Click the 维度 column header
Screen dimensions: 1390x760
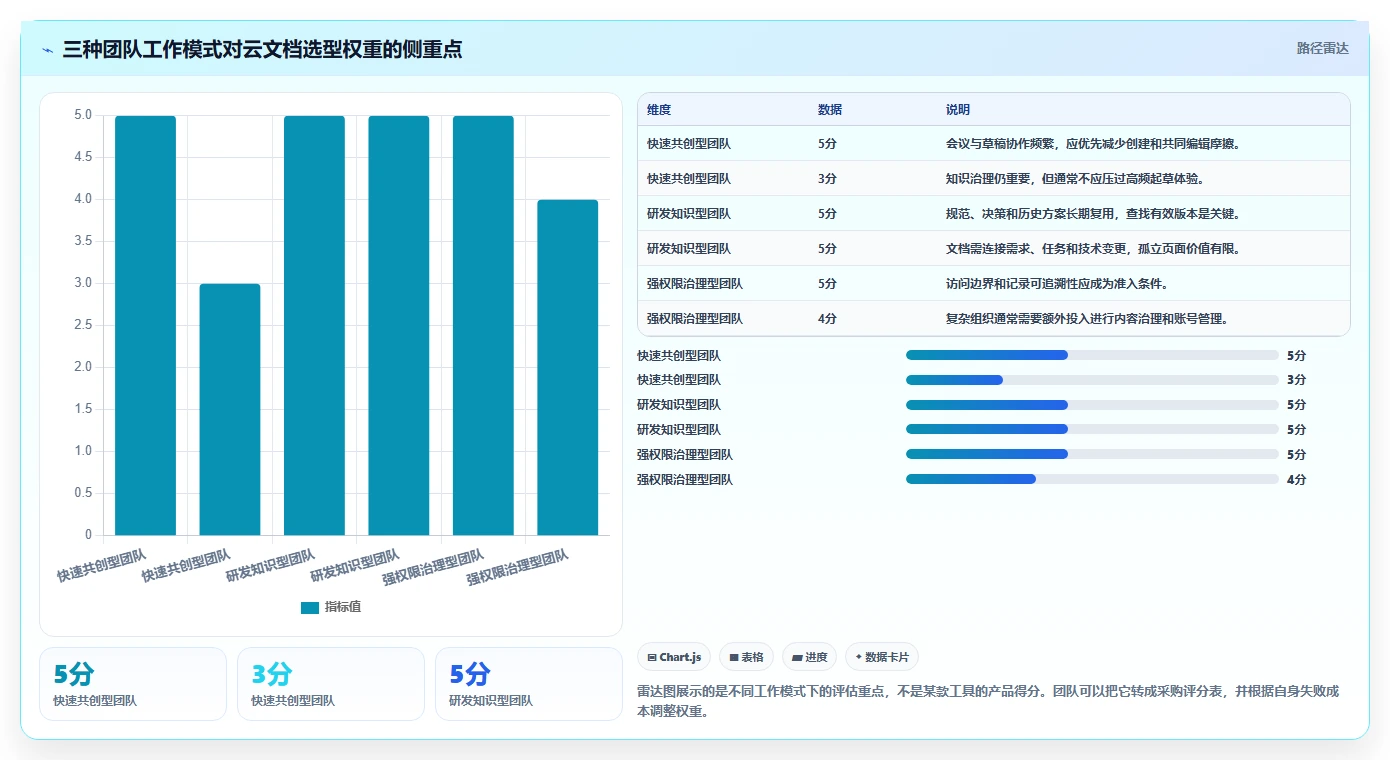659,110
